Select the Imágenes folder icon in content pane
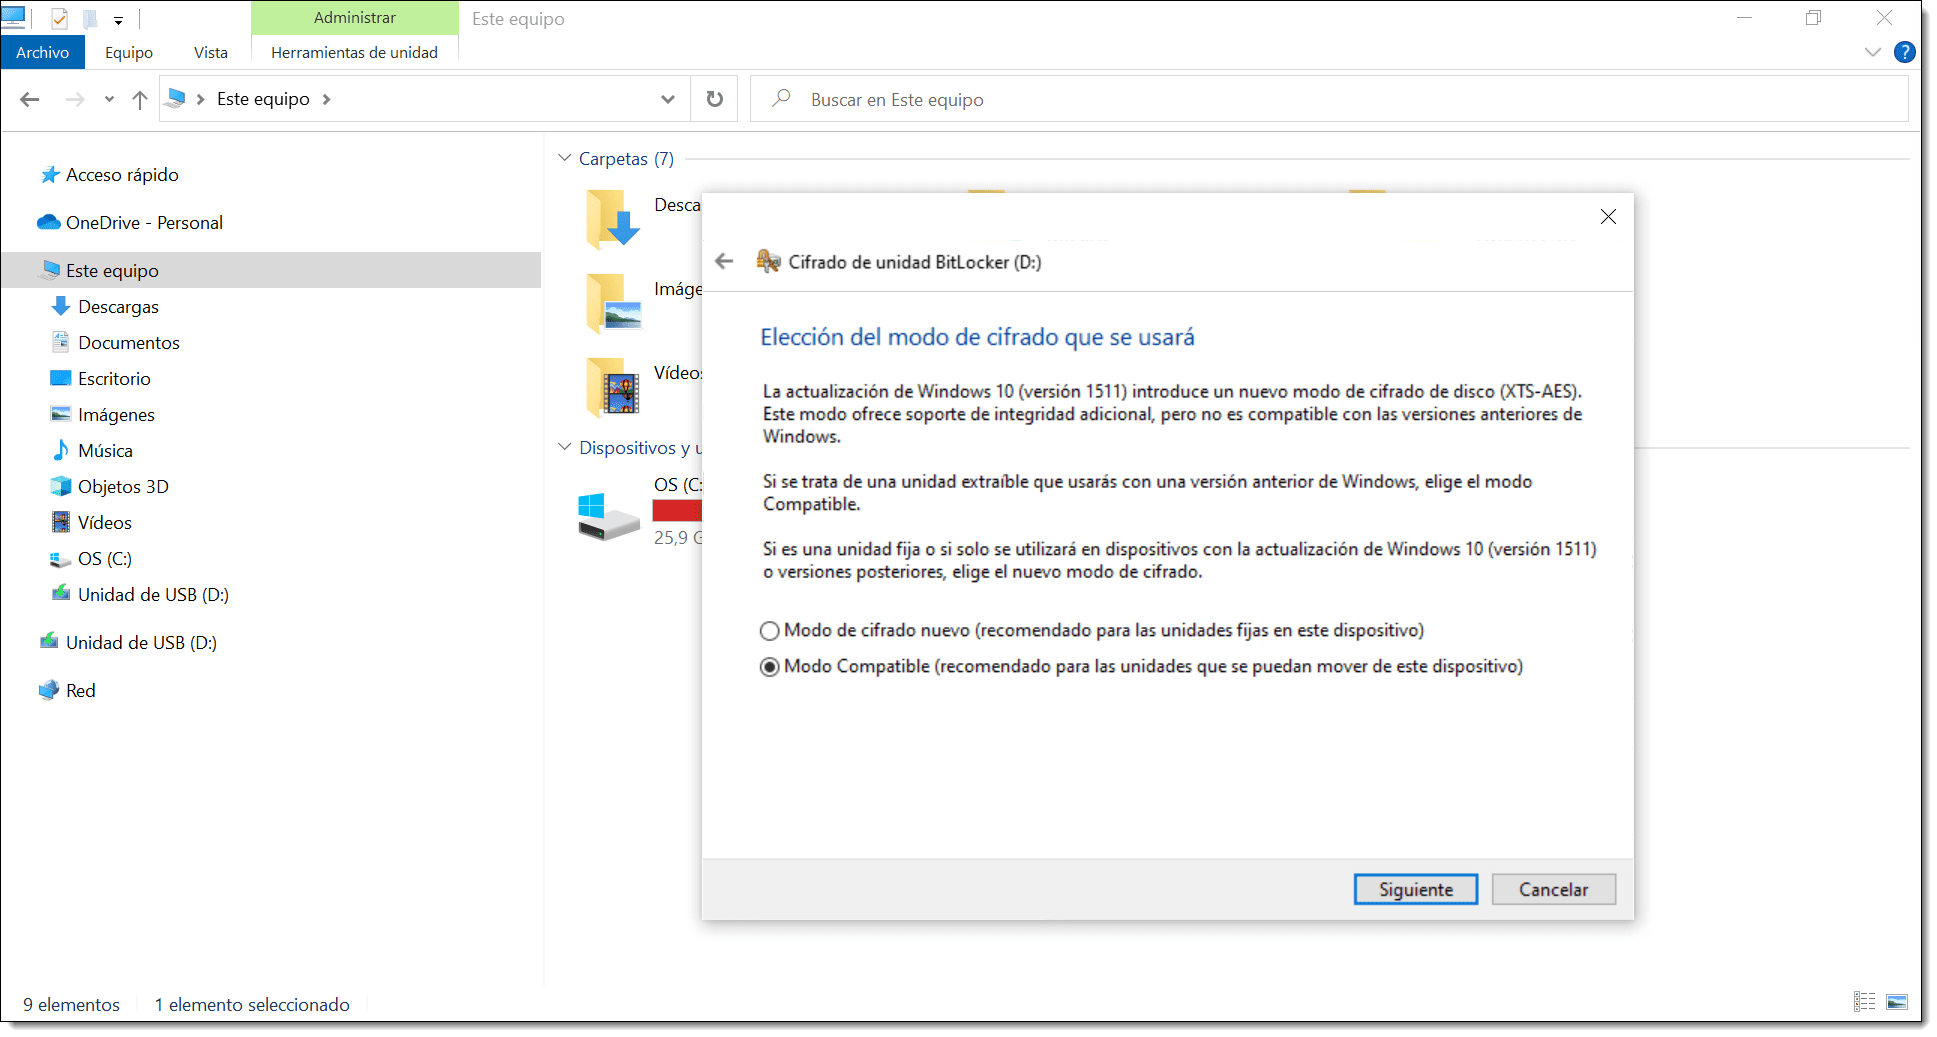The image size is (1937, 1037). tap(613, 303)
